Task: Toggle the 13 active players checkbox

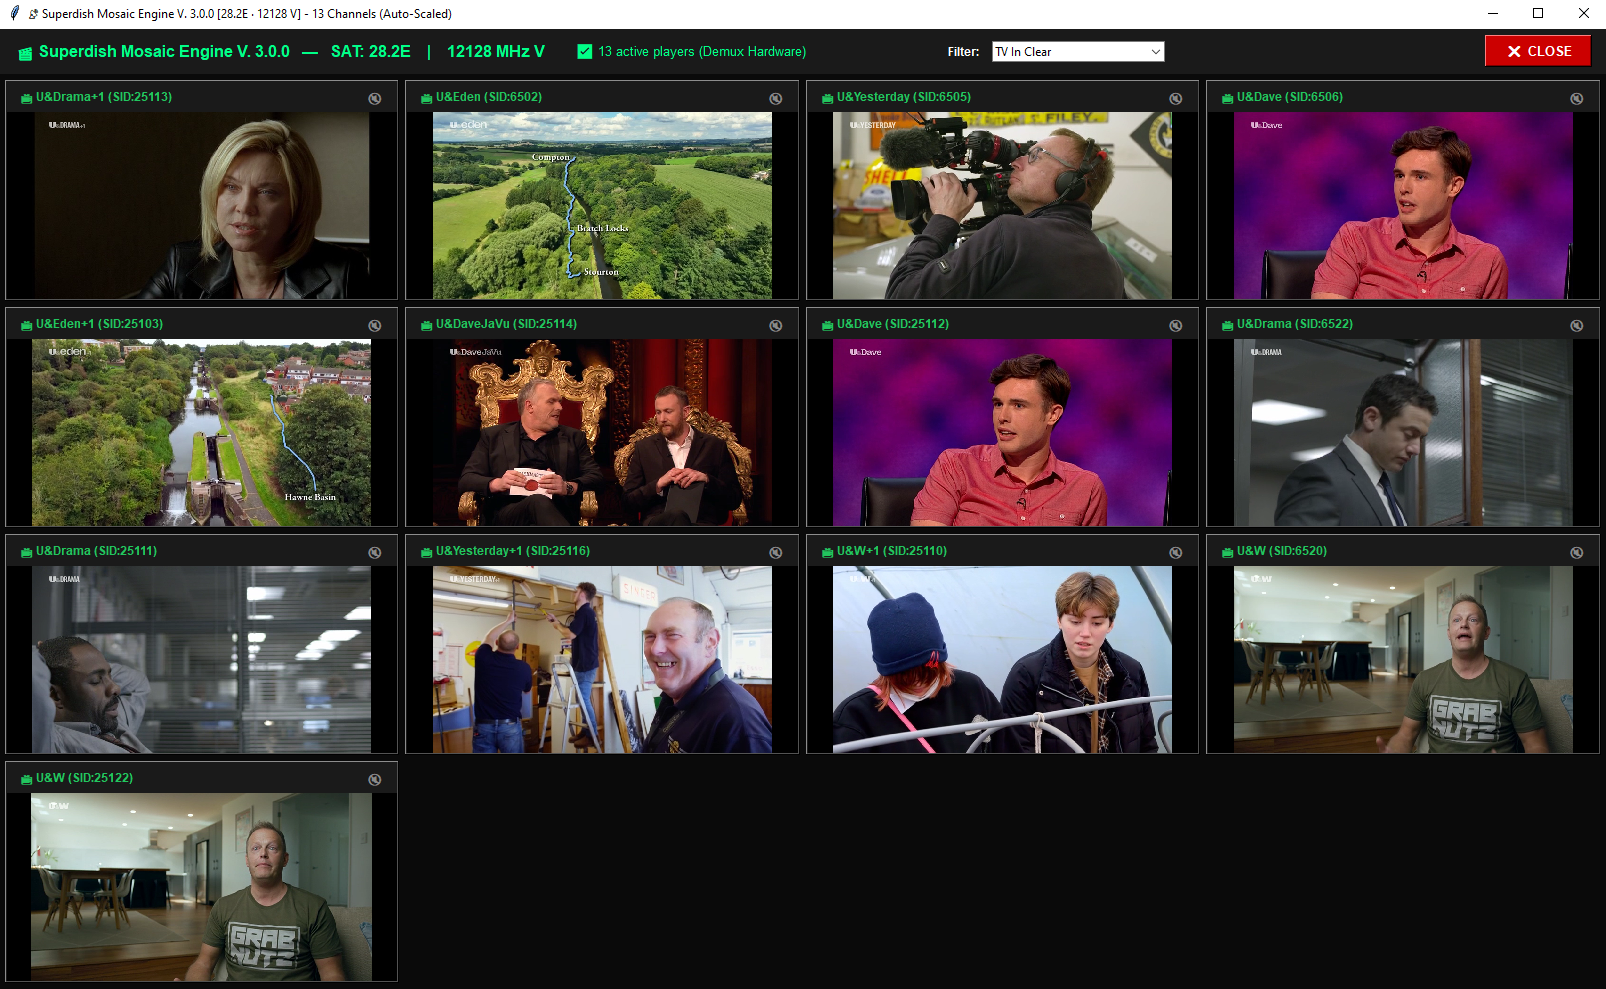Action: pyautogui.click(x=585, y=51)
